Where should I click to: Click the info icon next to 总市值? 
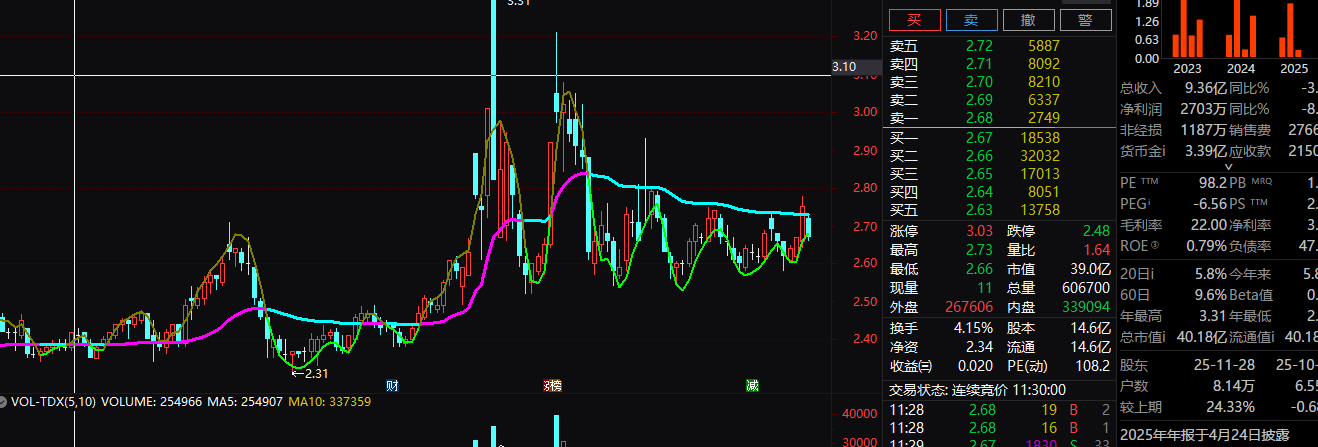point(1165,335)
